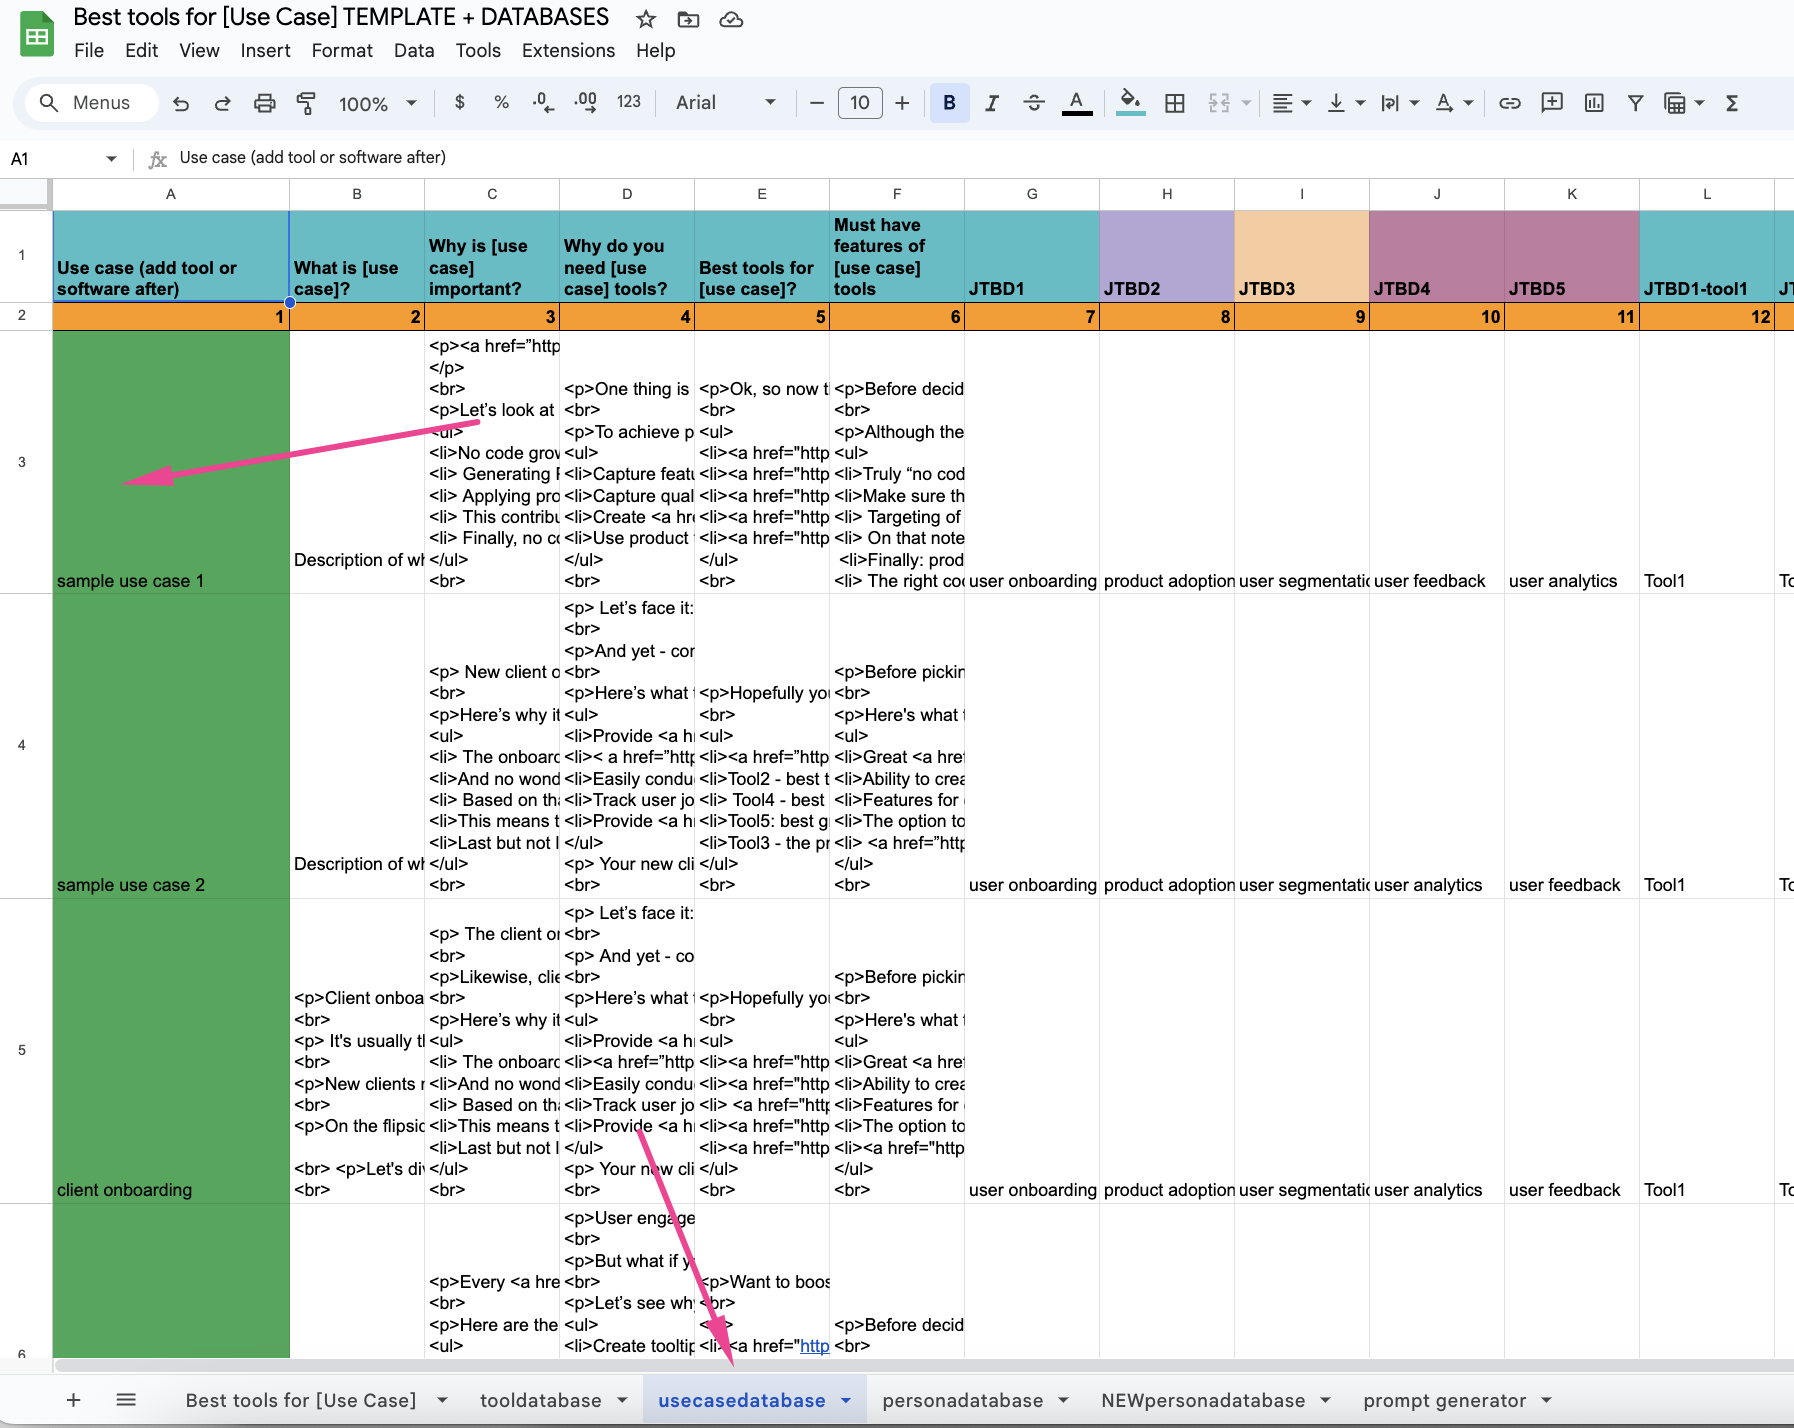Click the Redo icon
1794x1428 pixels.
pos(222,103)
